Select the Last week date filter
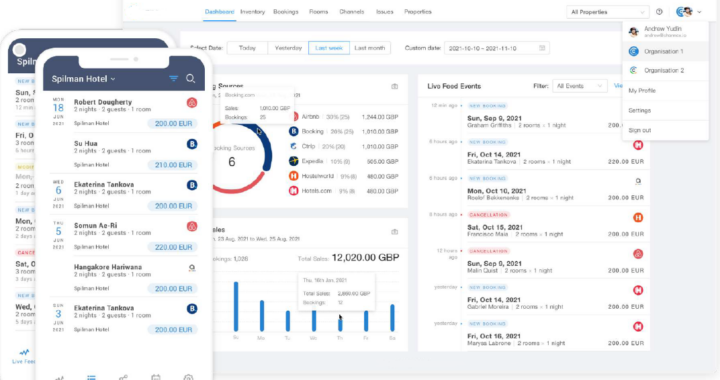720x380 pixels. click(329, 48)
